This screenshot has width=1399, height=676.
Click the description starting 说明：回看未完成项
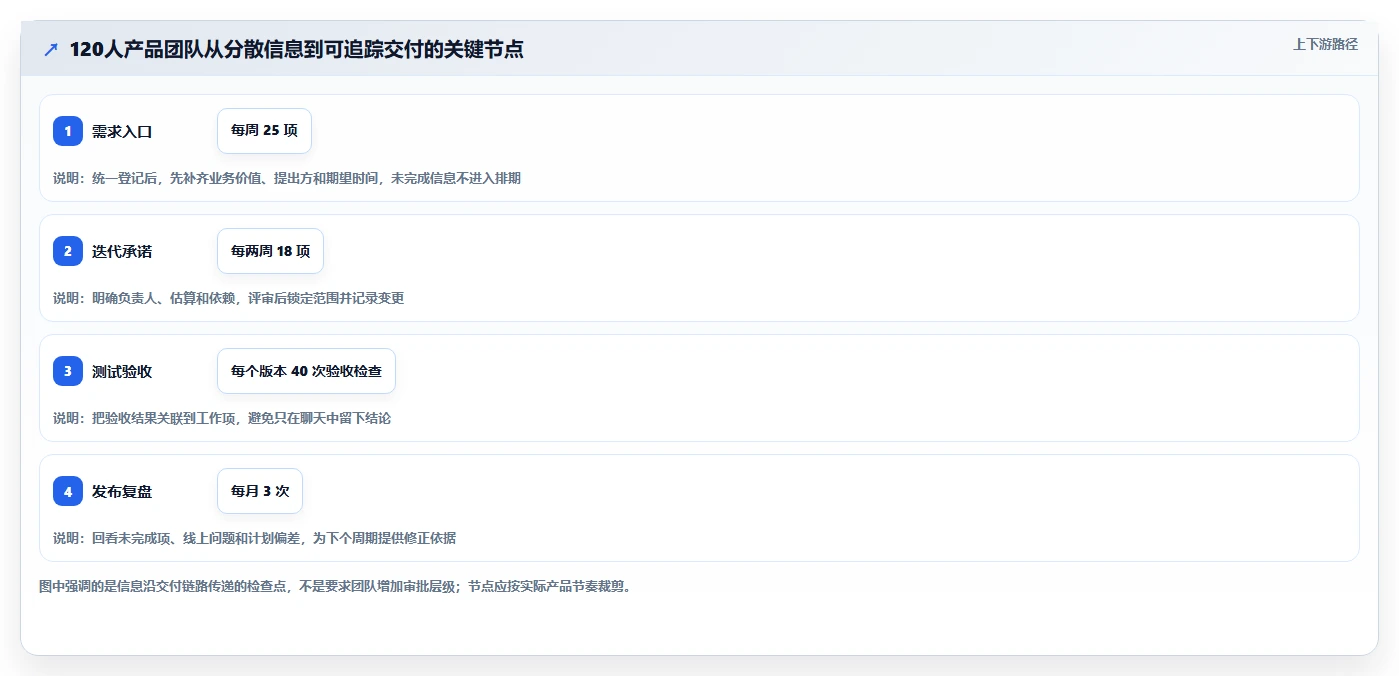pyautogui.click(x=254, y=538)
